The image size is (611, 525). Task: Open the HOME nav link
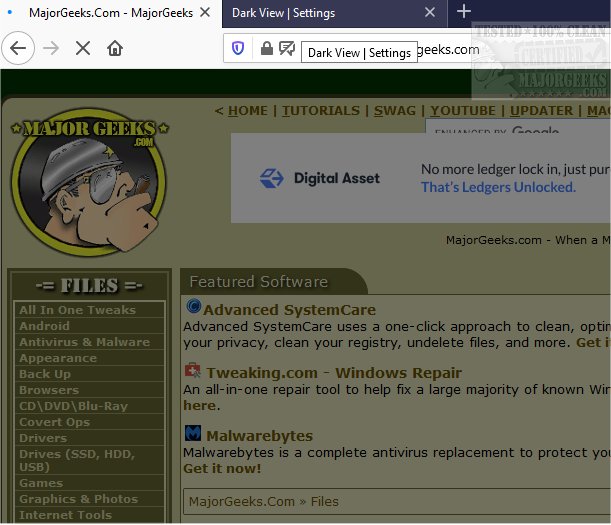[248, 111]
